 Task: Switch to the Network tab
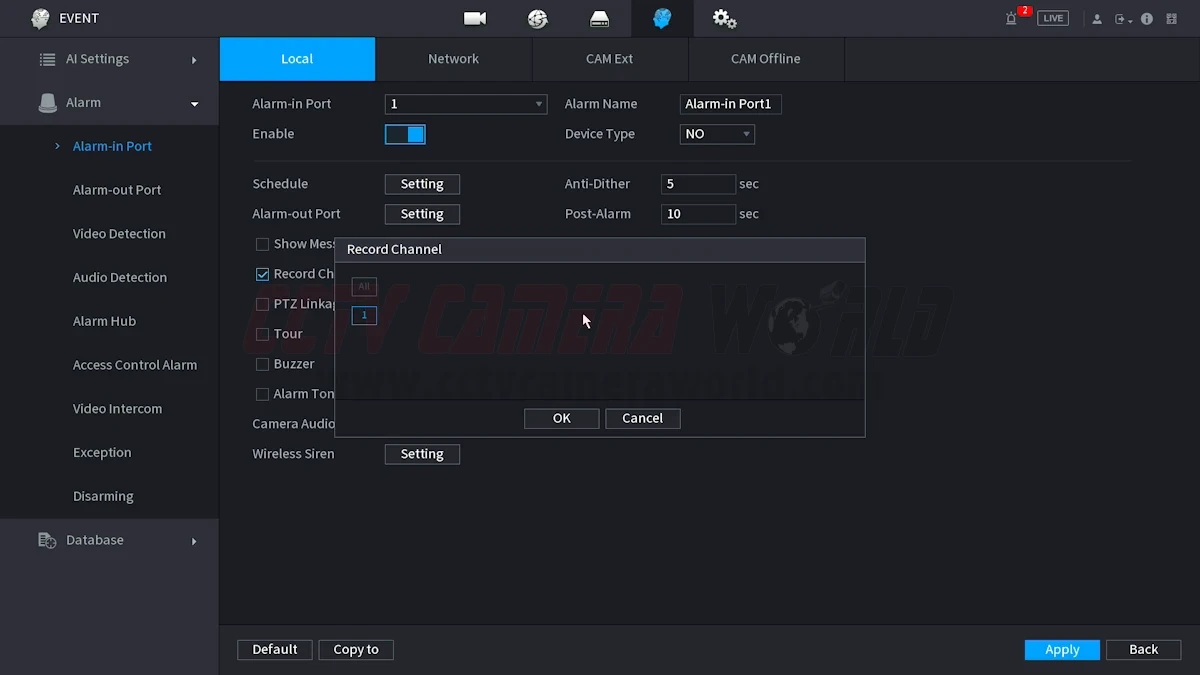[453, 59]
